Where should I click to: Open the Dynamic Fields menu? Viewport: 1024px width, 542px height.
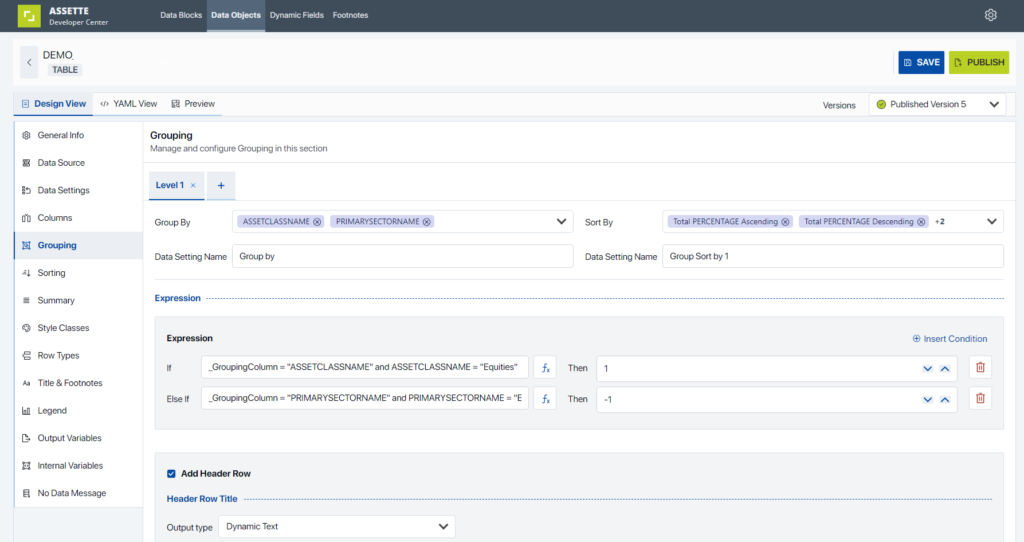pos(298,15)
